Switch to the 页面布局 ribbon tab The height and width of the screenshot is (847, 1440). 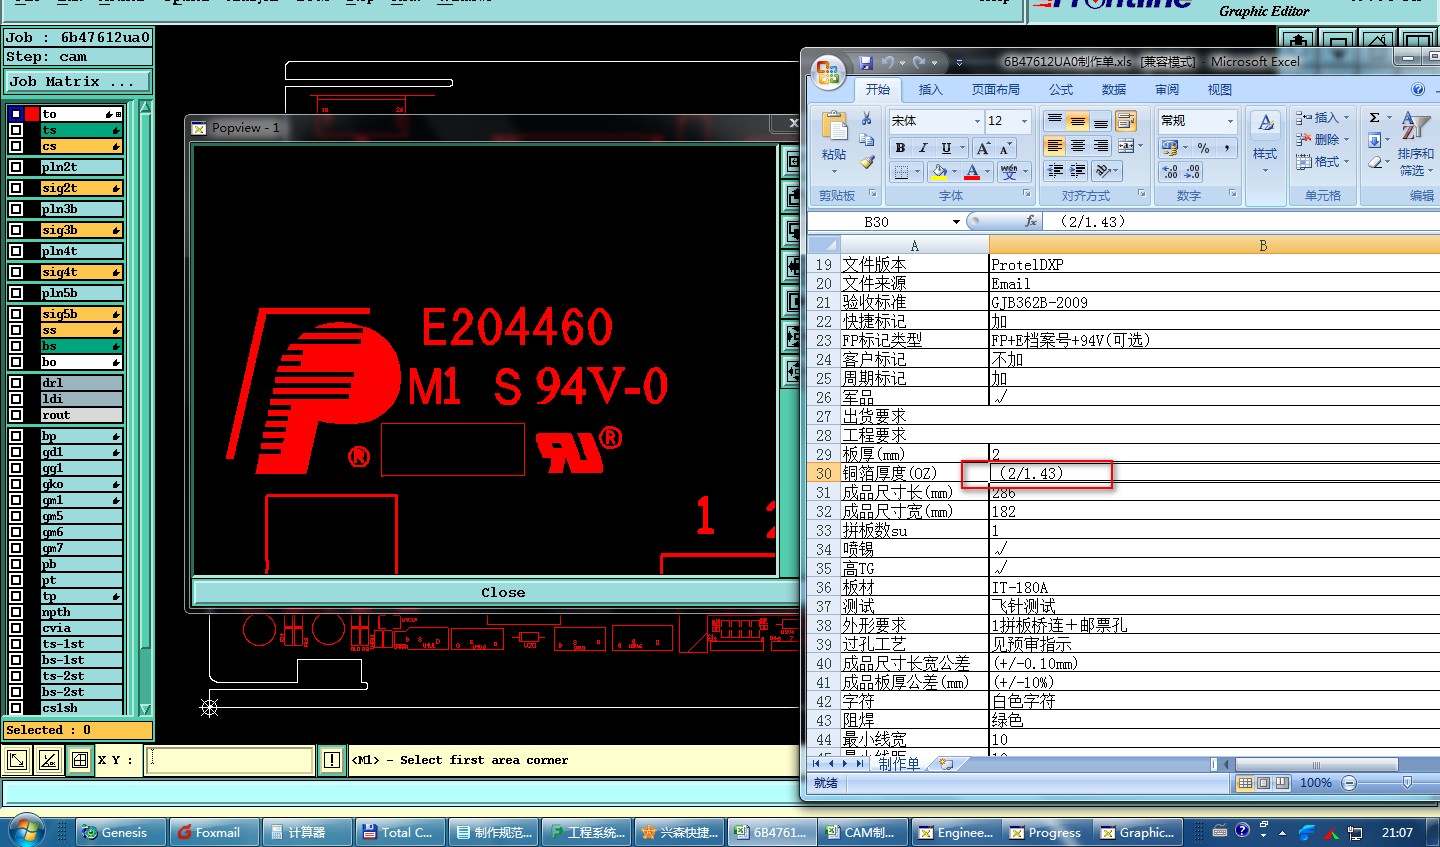pyautogui.click(x=996, y=90)
